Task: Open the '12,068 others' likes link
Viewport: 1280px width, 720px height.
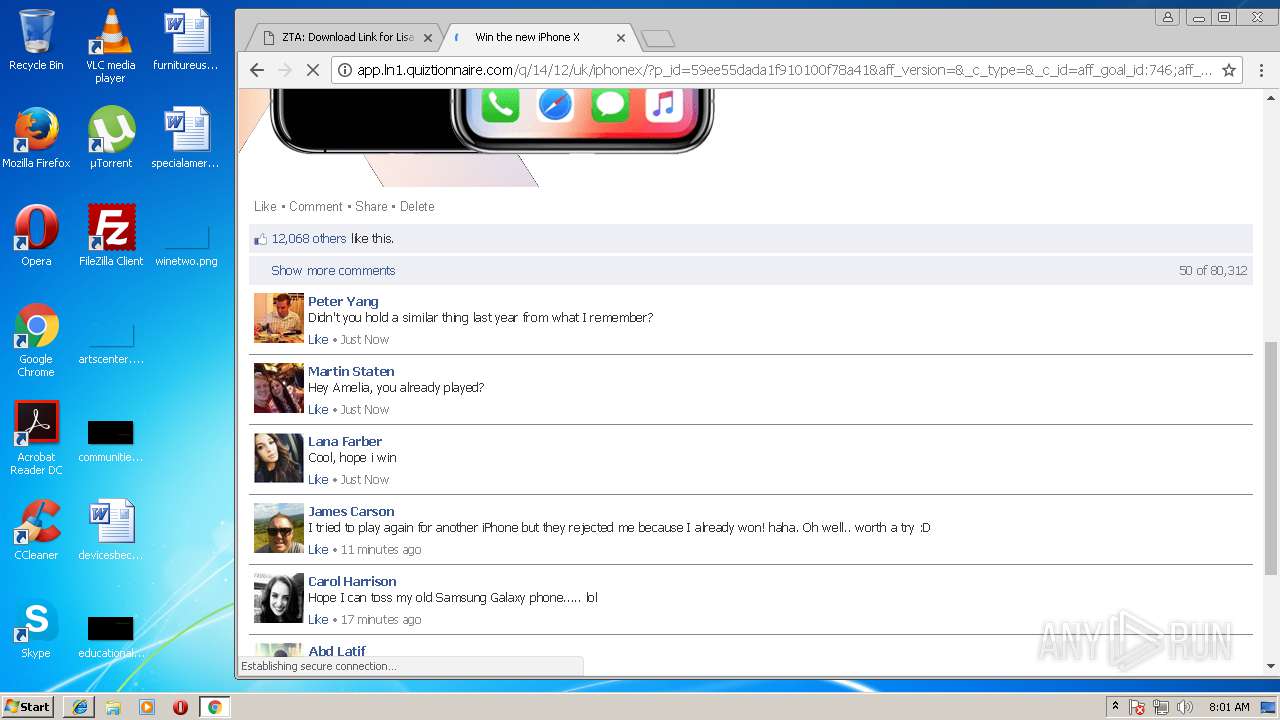Action: (309, 238)
